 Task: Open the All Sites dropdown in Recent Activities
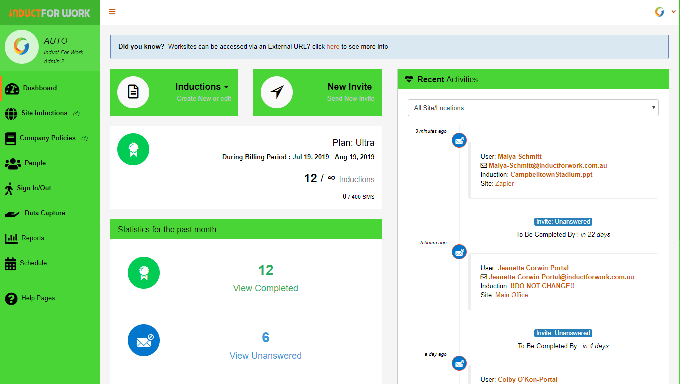coord(533,108)
